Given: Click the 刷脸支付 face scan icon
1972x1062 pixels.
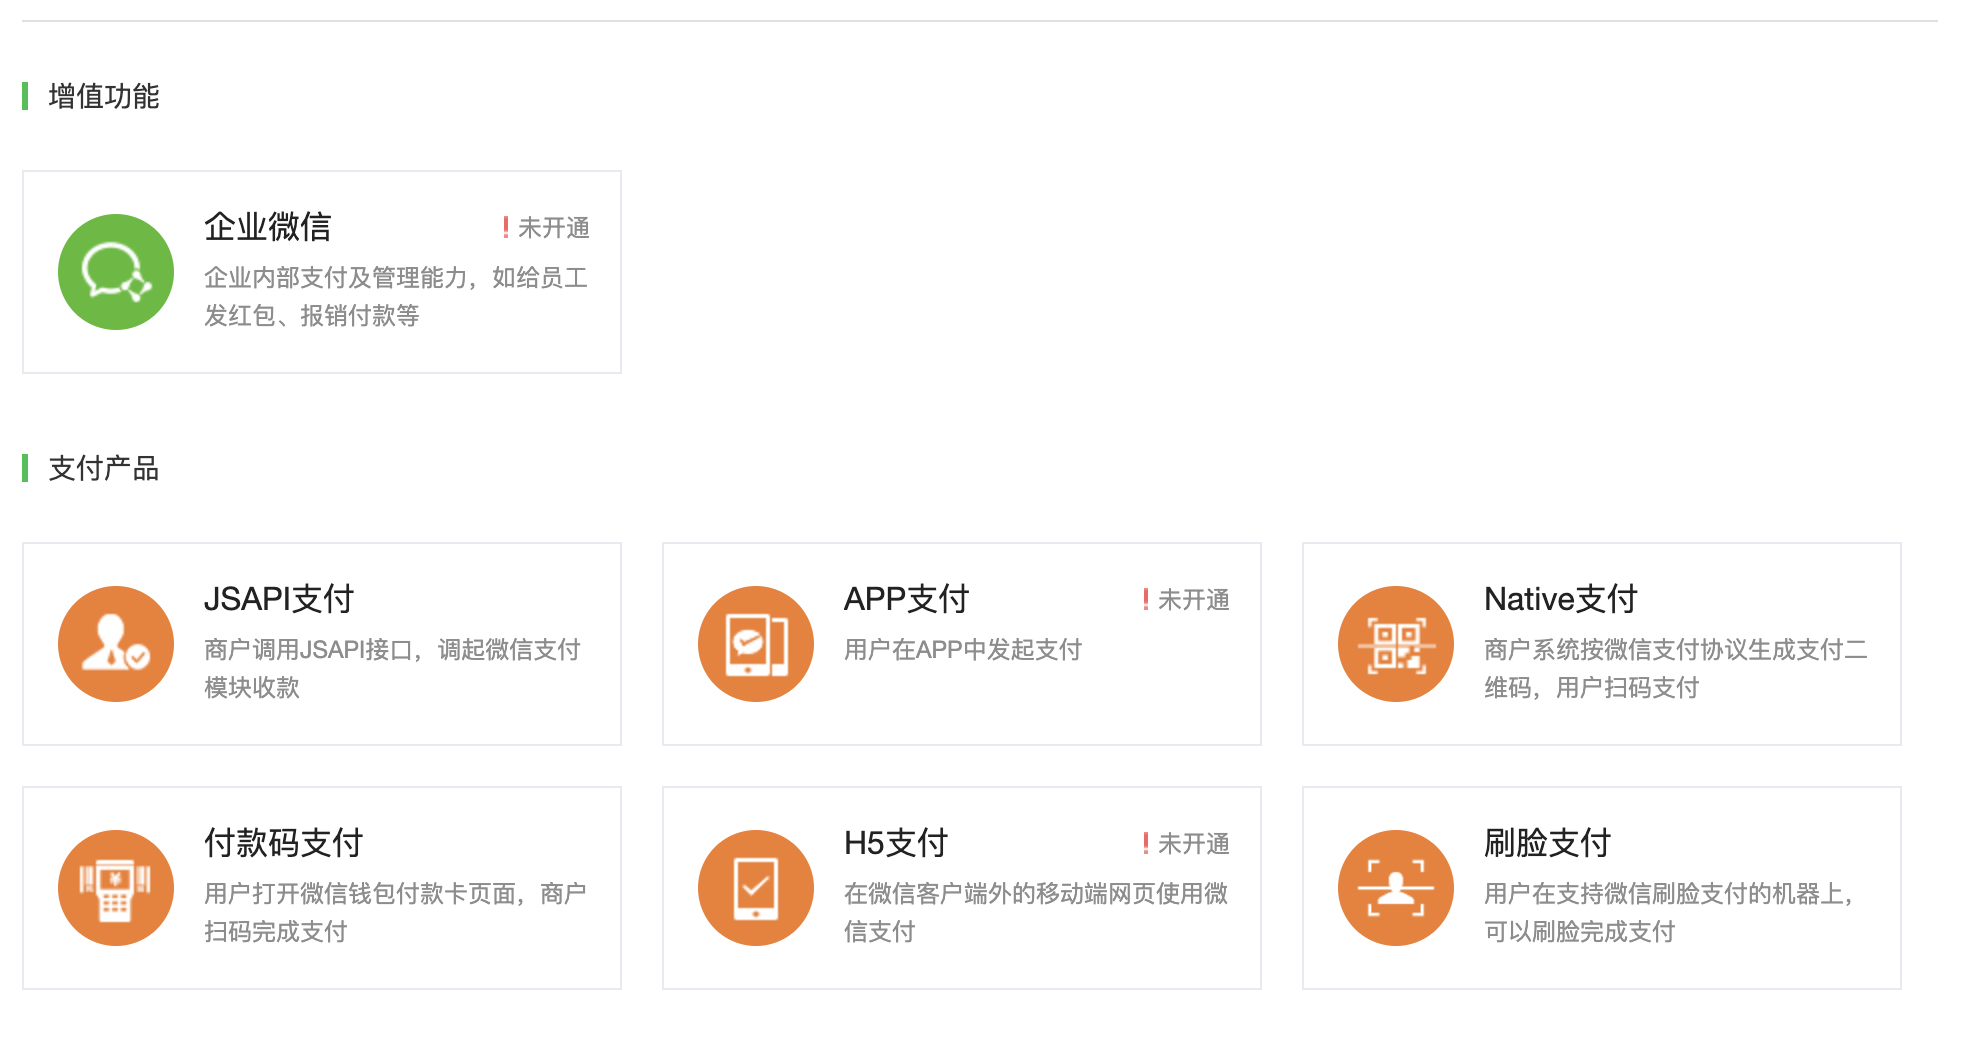Looking at the screenshot, I should (x=1396, y=888).
